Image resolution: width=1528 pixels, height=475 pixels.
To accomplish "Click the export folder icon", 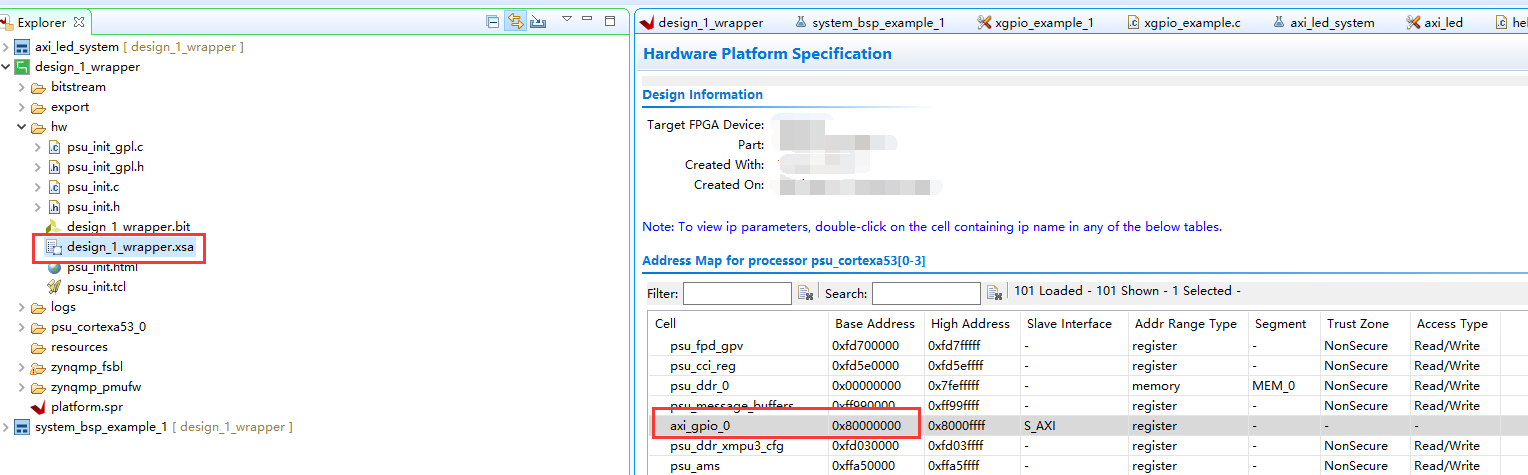I will 38,107.
